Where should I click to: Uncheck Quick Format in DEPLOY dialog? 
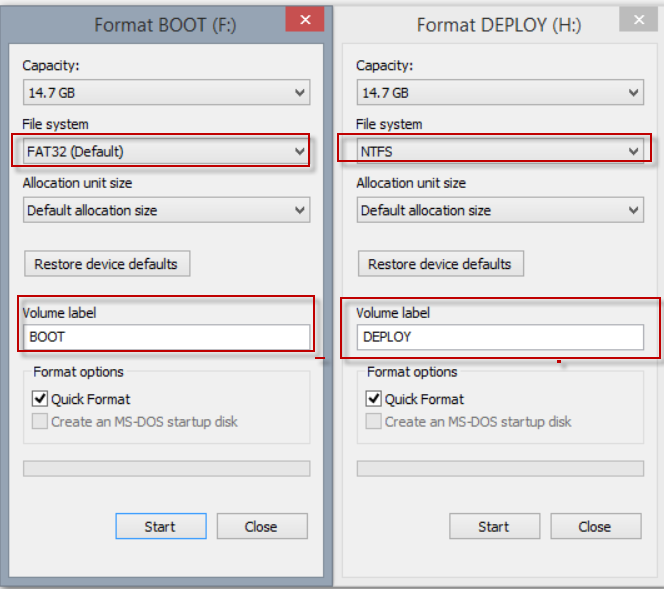pyautogui.click(x=374, y=398)
